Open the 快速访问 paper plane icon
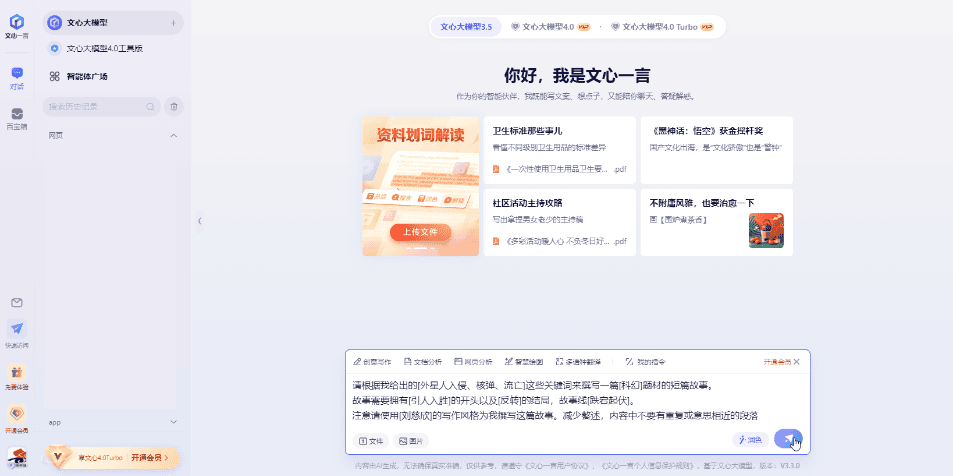The width and height of the screenshot is (953, 476). click(17, 334)
